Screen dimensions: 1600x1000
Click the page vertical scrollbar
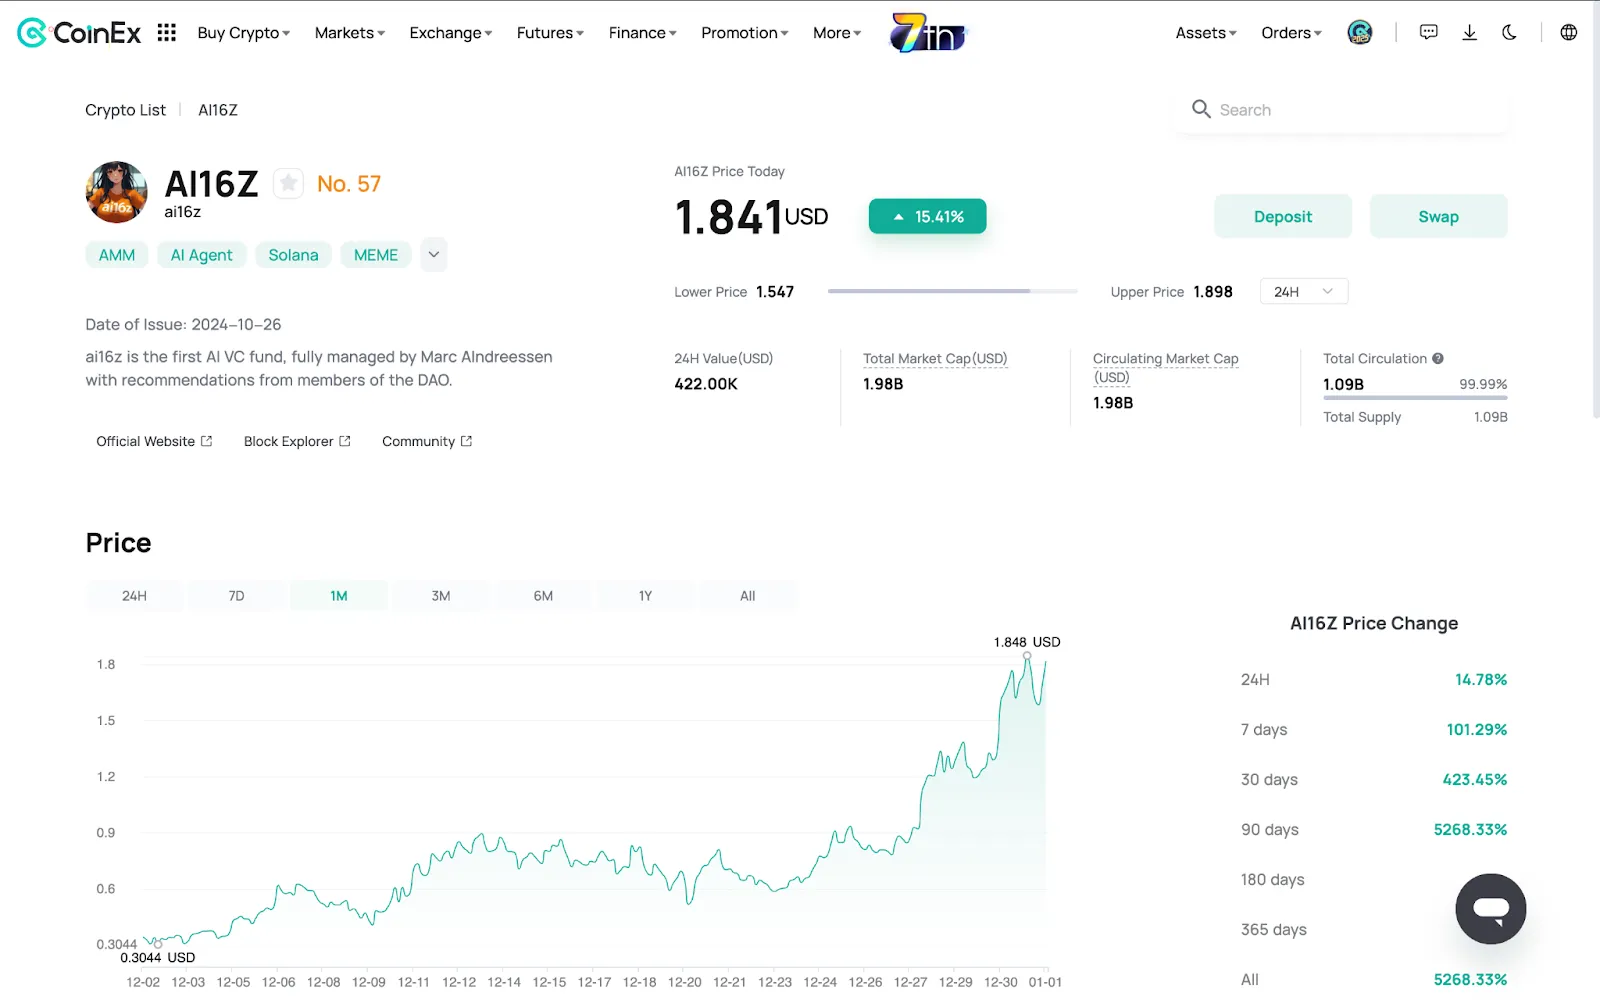point(1595,210)
